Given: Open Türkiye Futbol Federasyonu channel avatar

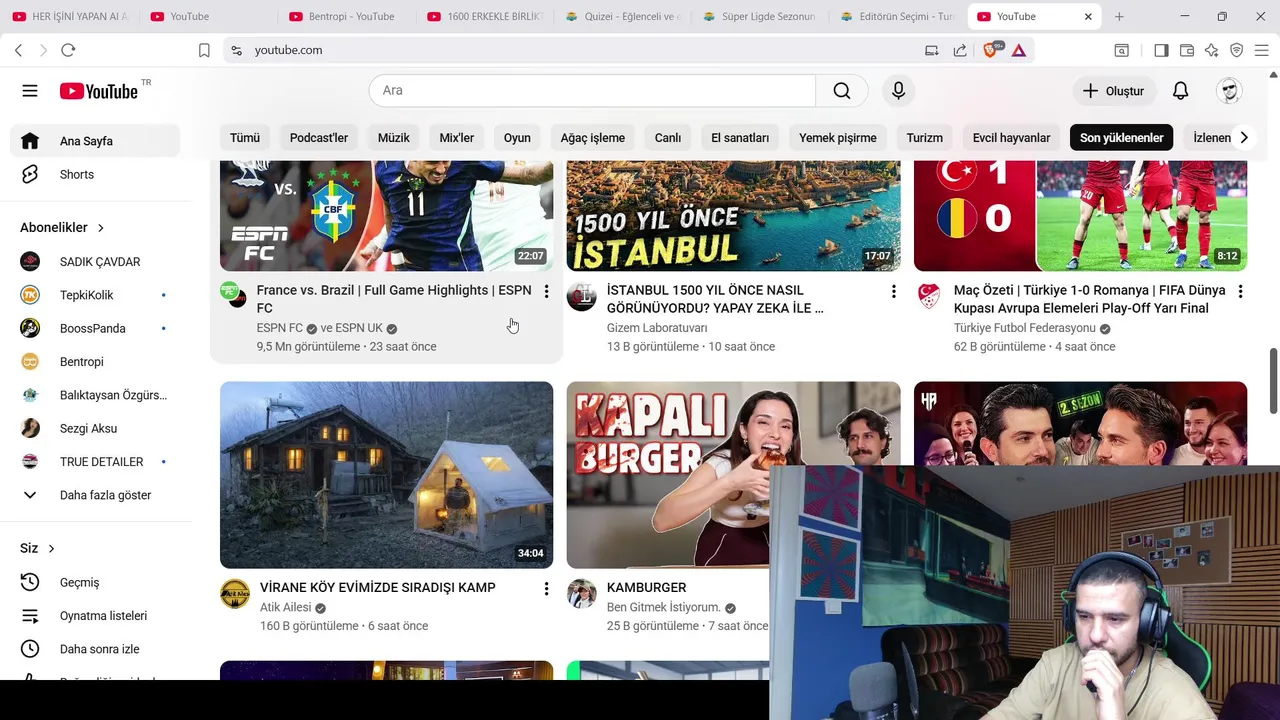Looking at the screenshot, I should click(x=928, y=296).
